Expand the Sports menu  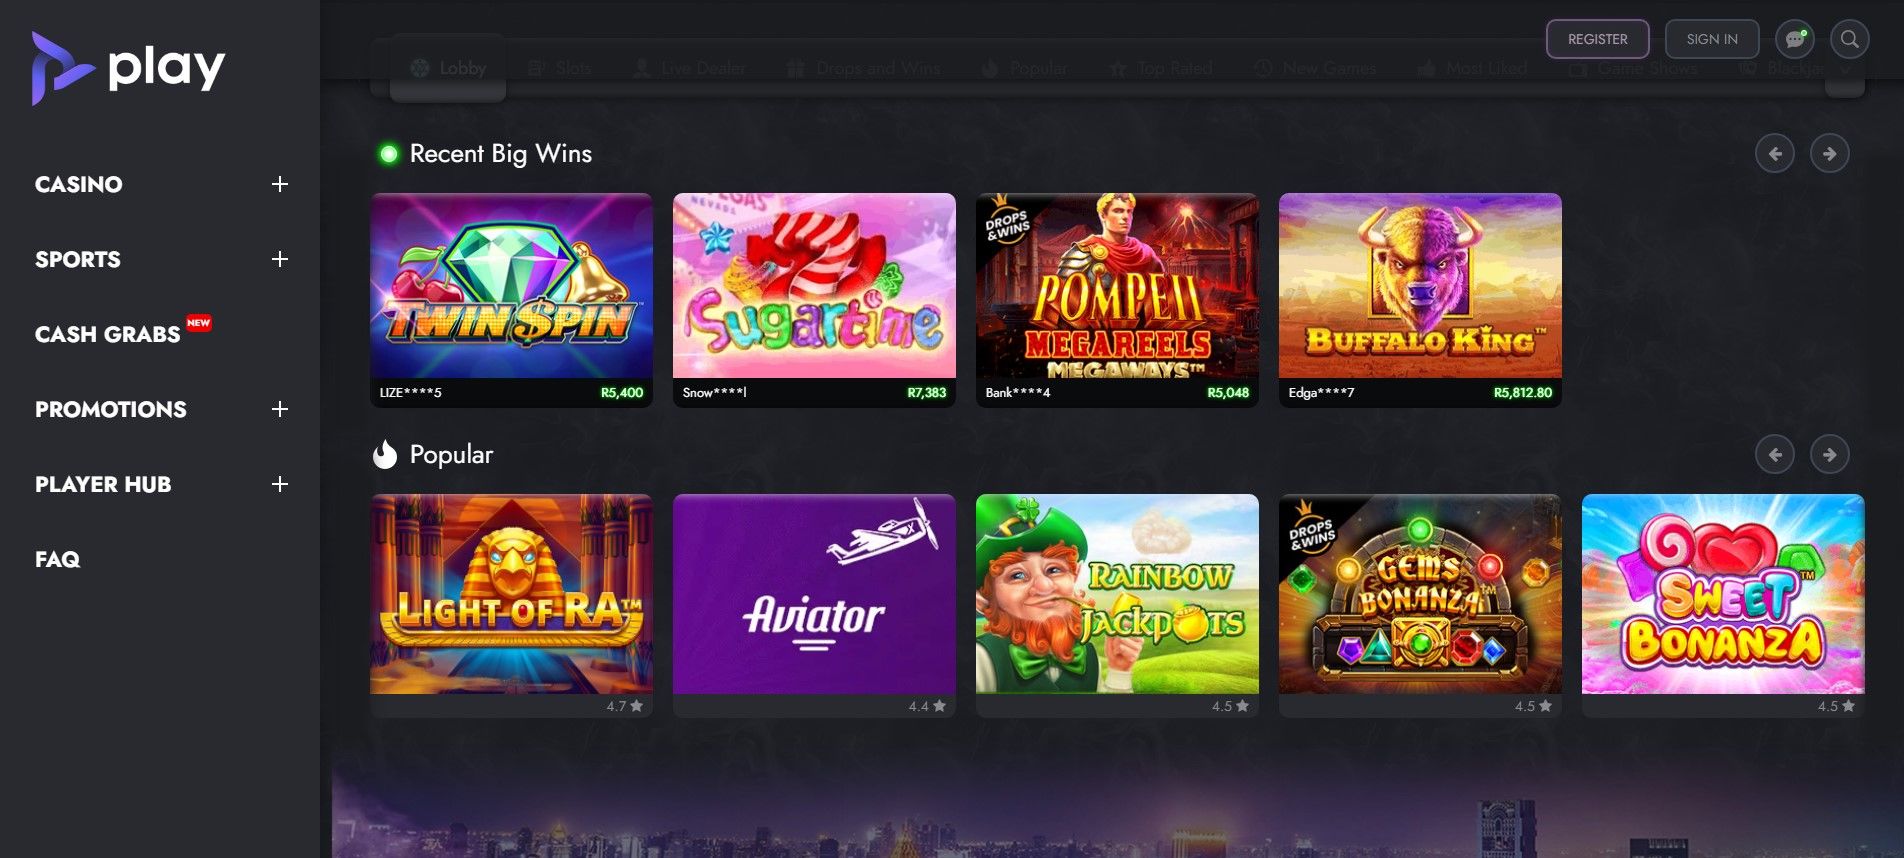280,259
